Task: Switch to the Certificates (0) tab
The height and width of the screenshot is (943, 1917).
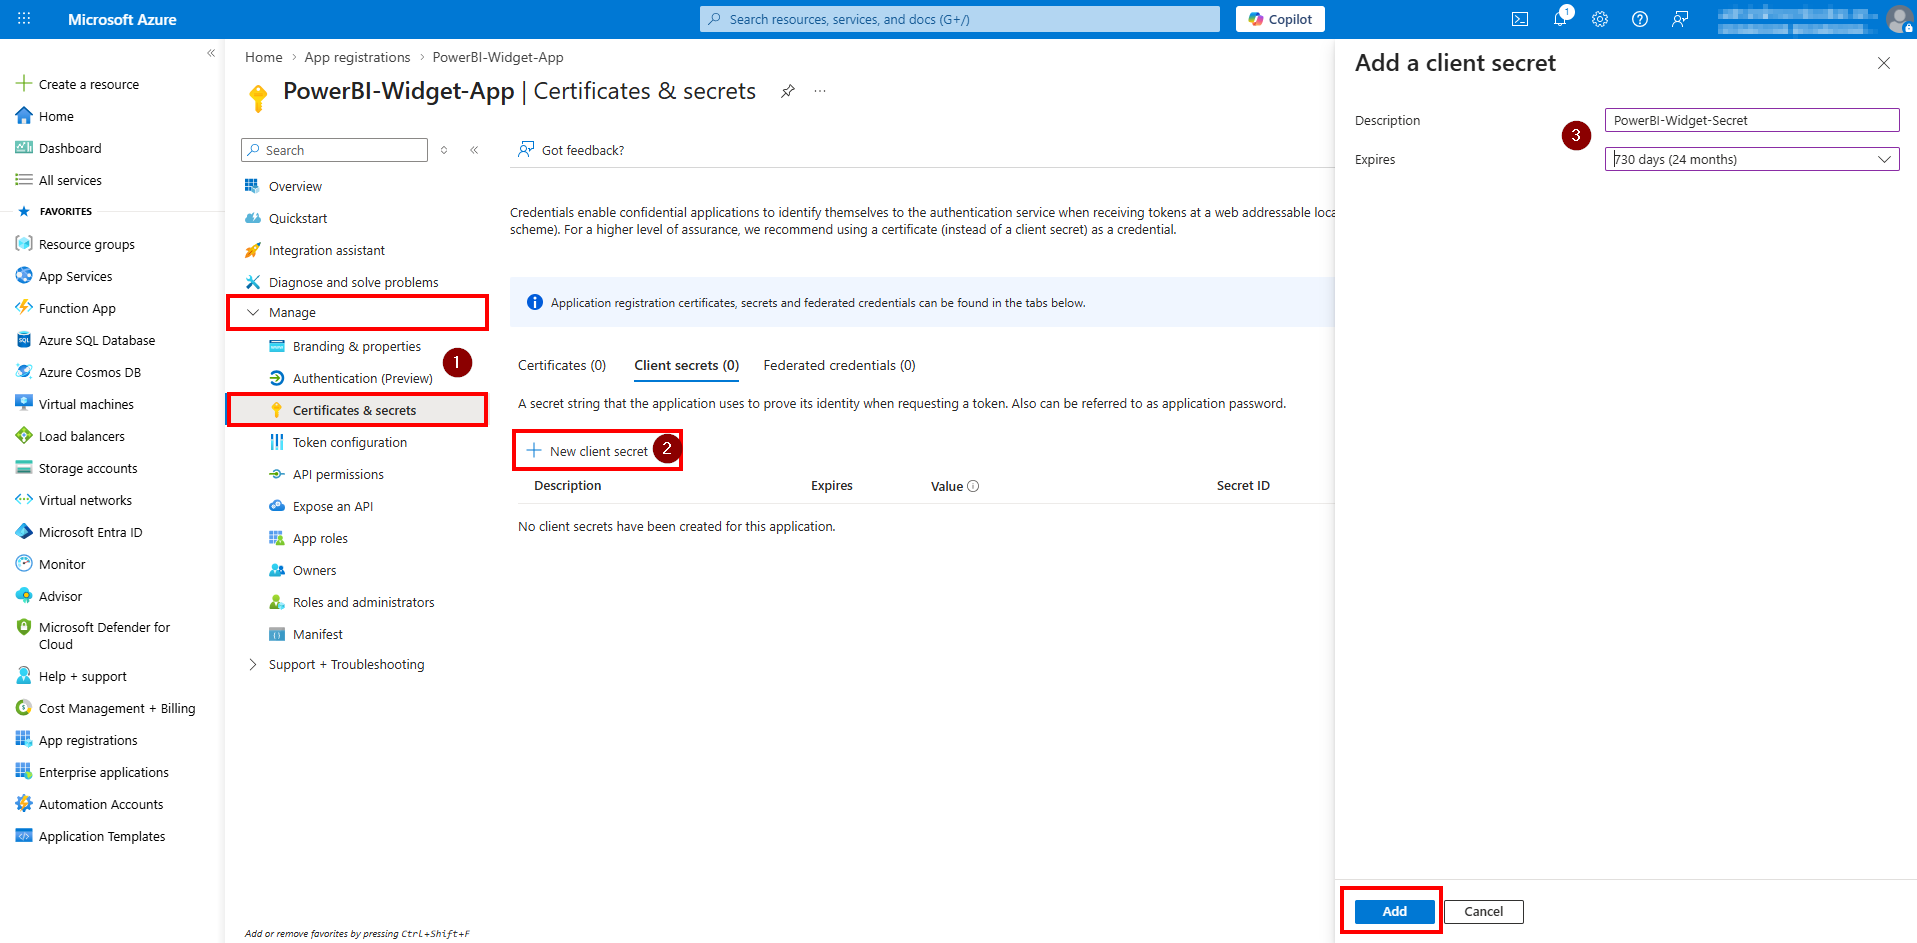Action: 561,366
